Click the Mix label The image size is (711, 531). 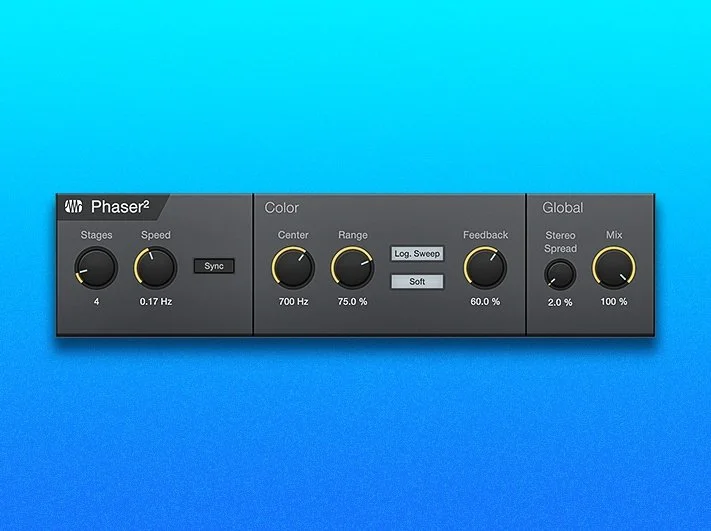click(x=614, y=235)
